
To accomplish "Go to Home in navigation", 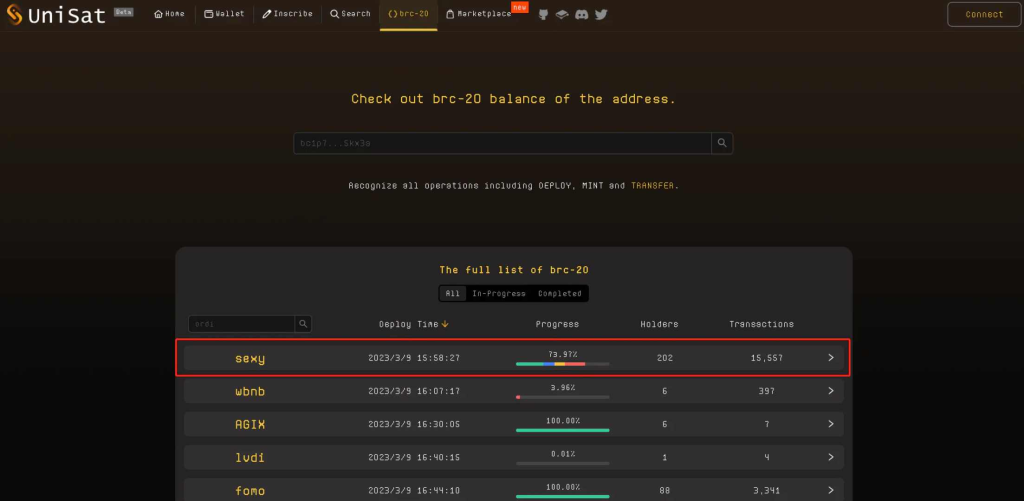I will (169, 14).
